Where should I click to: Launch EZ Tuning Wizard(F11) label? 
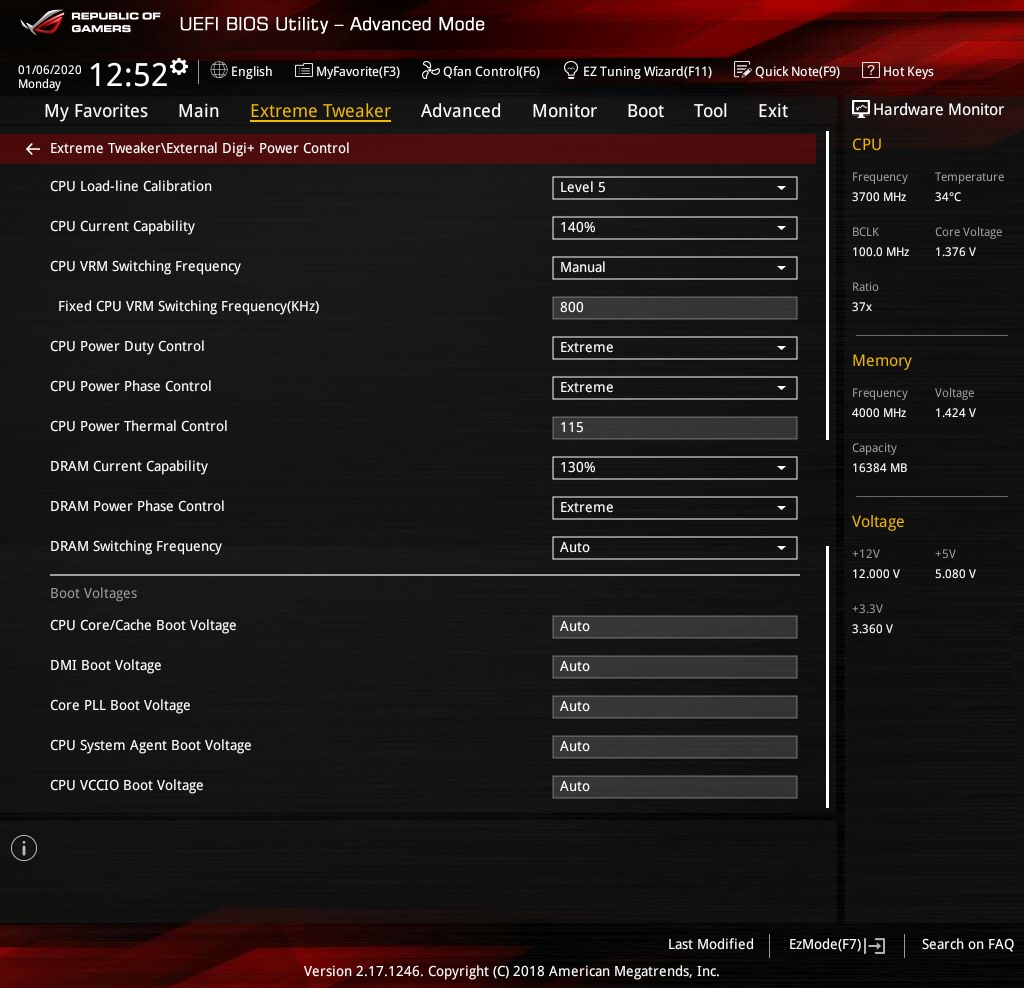tap(647, 71)
